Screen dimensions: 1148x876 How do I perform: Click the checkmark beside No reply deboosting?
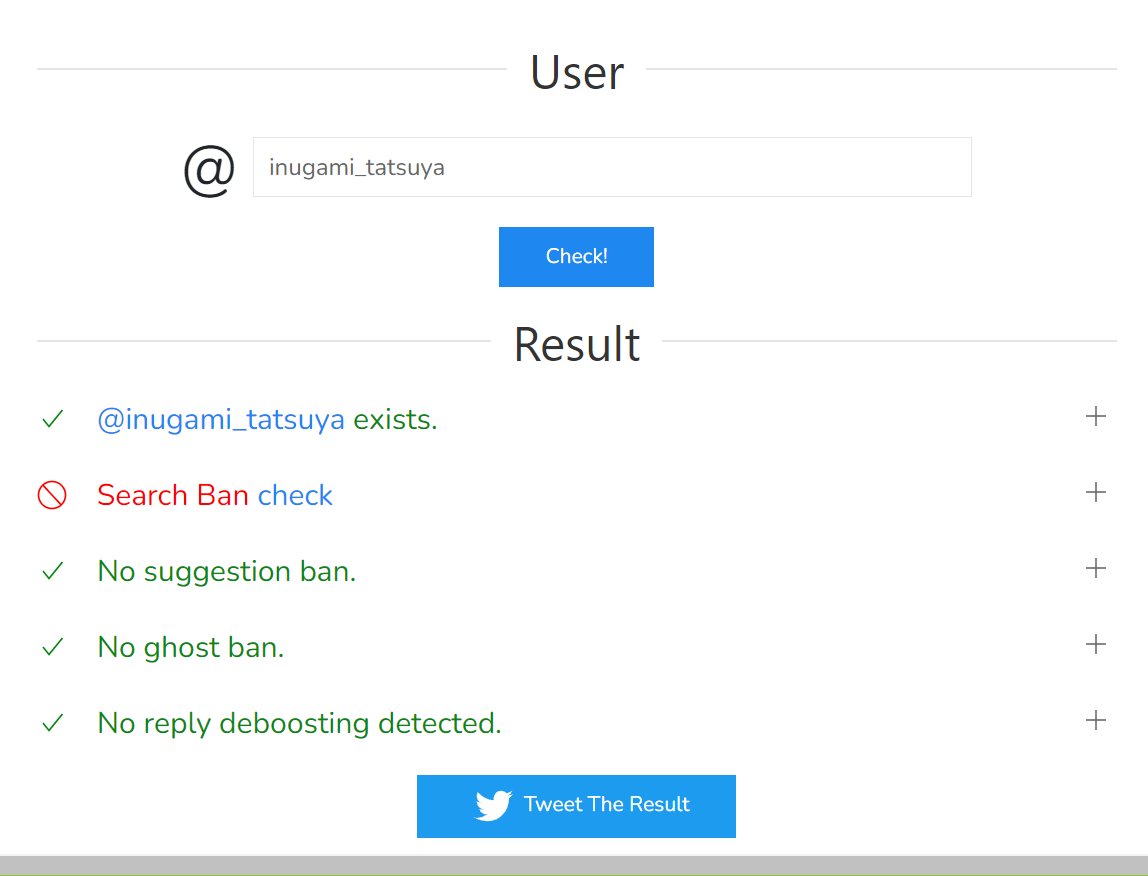(x=53, y=723)
